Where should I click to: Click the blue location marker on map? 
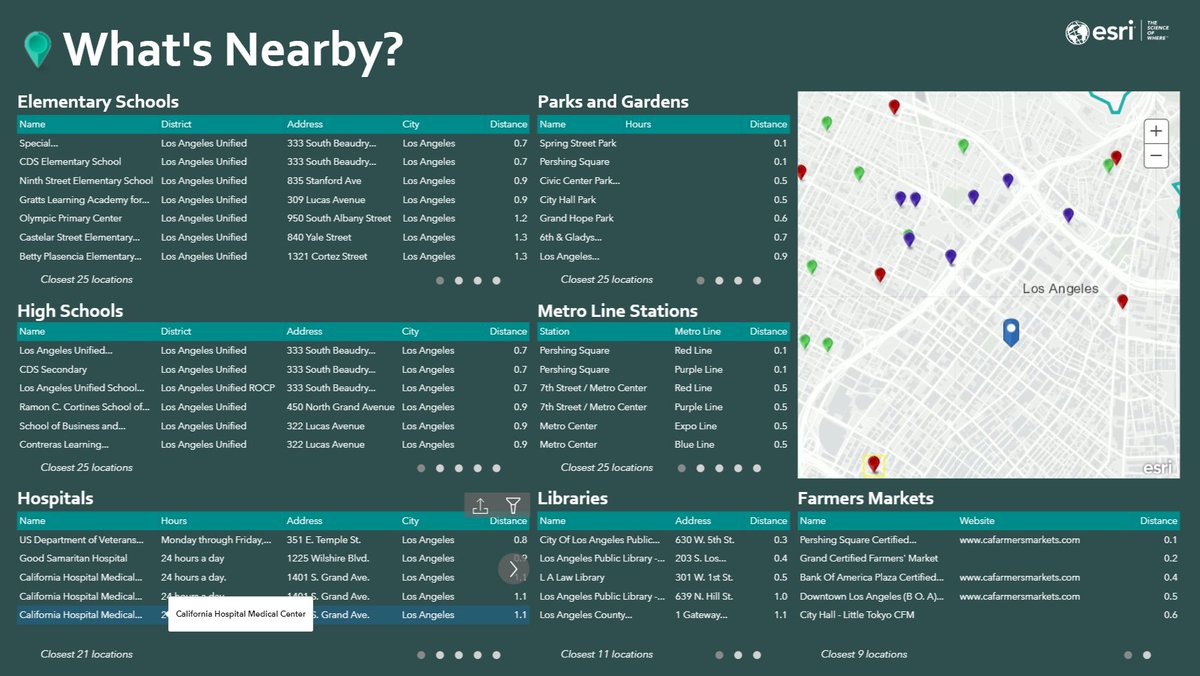(x=1011, y=332)
